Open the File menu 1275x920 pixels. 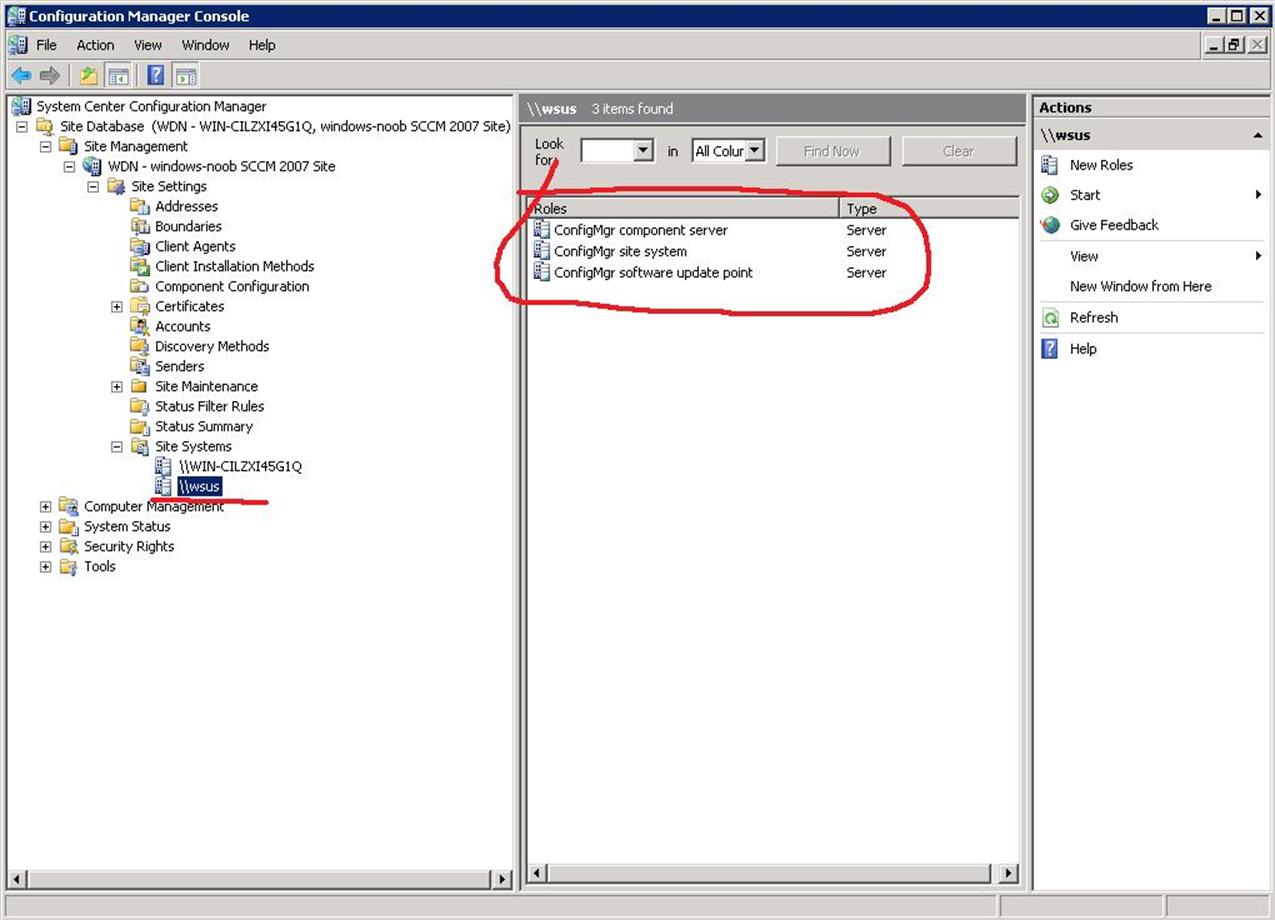(x=46, y=45)
